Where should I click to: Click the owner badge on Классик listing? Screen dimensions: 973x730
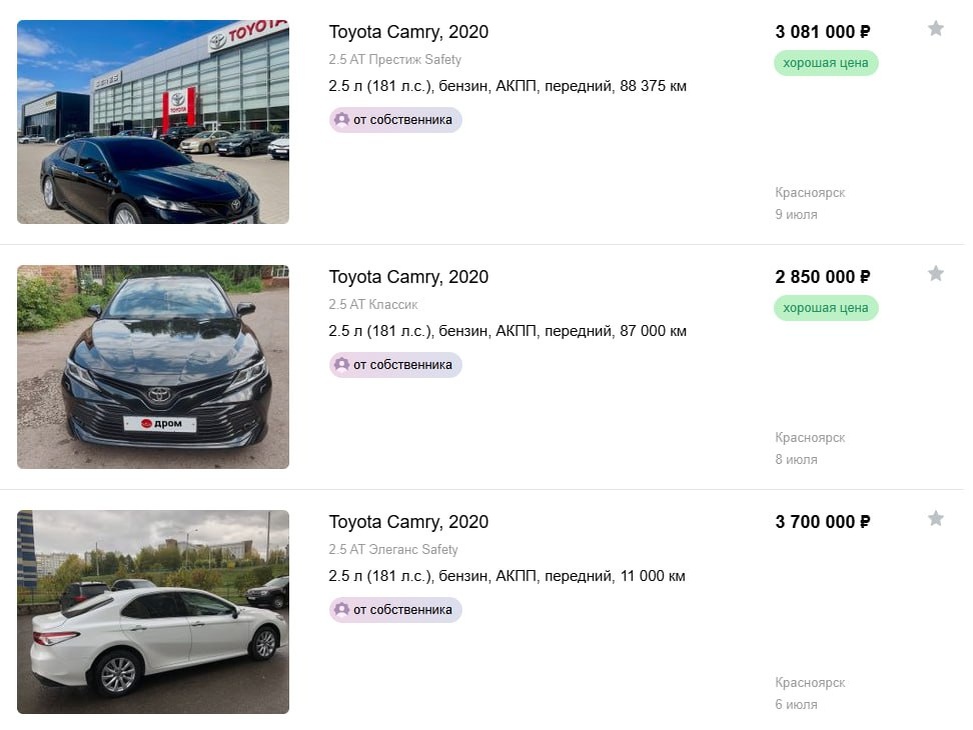(395, 365)
